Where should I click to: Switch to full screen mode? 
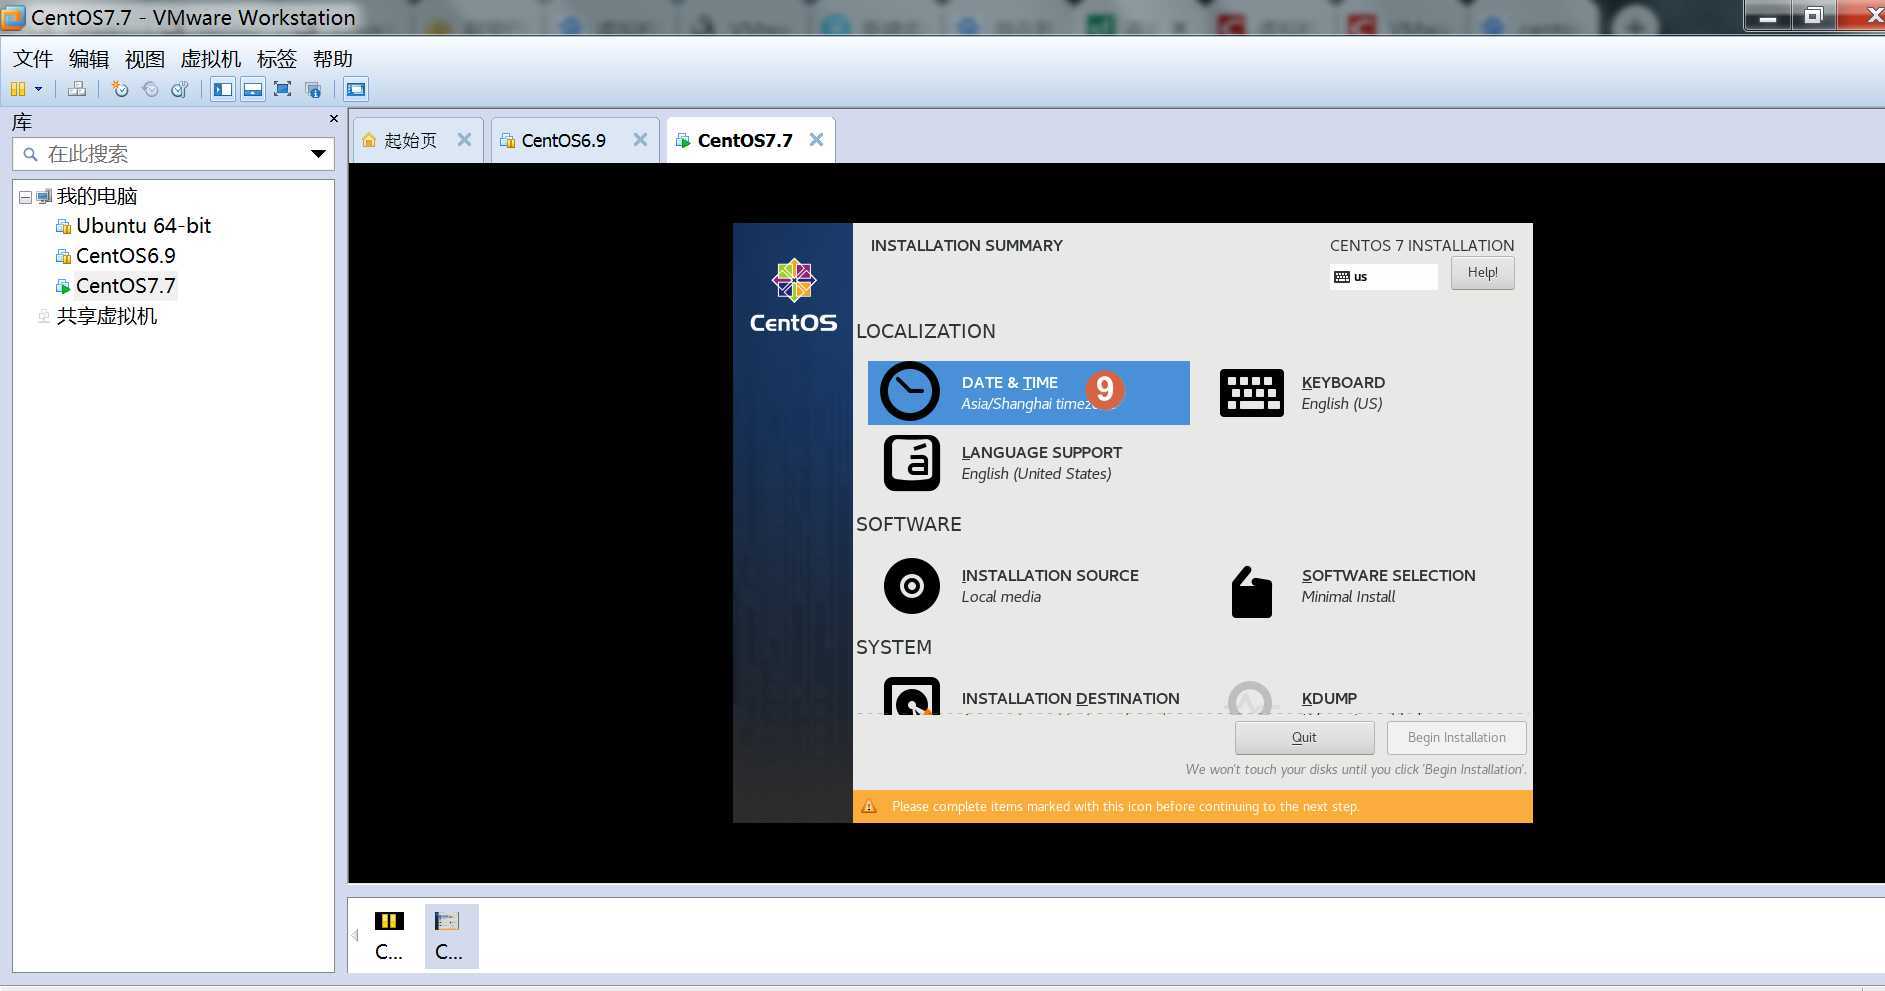pyautogui.click(x=283, y=89)
